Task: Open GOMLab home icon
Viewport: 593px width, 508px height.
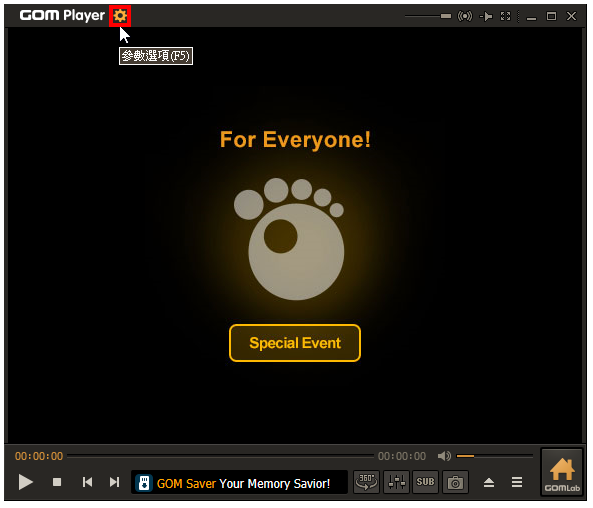Action: (562, 472)
